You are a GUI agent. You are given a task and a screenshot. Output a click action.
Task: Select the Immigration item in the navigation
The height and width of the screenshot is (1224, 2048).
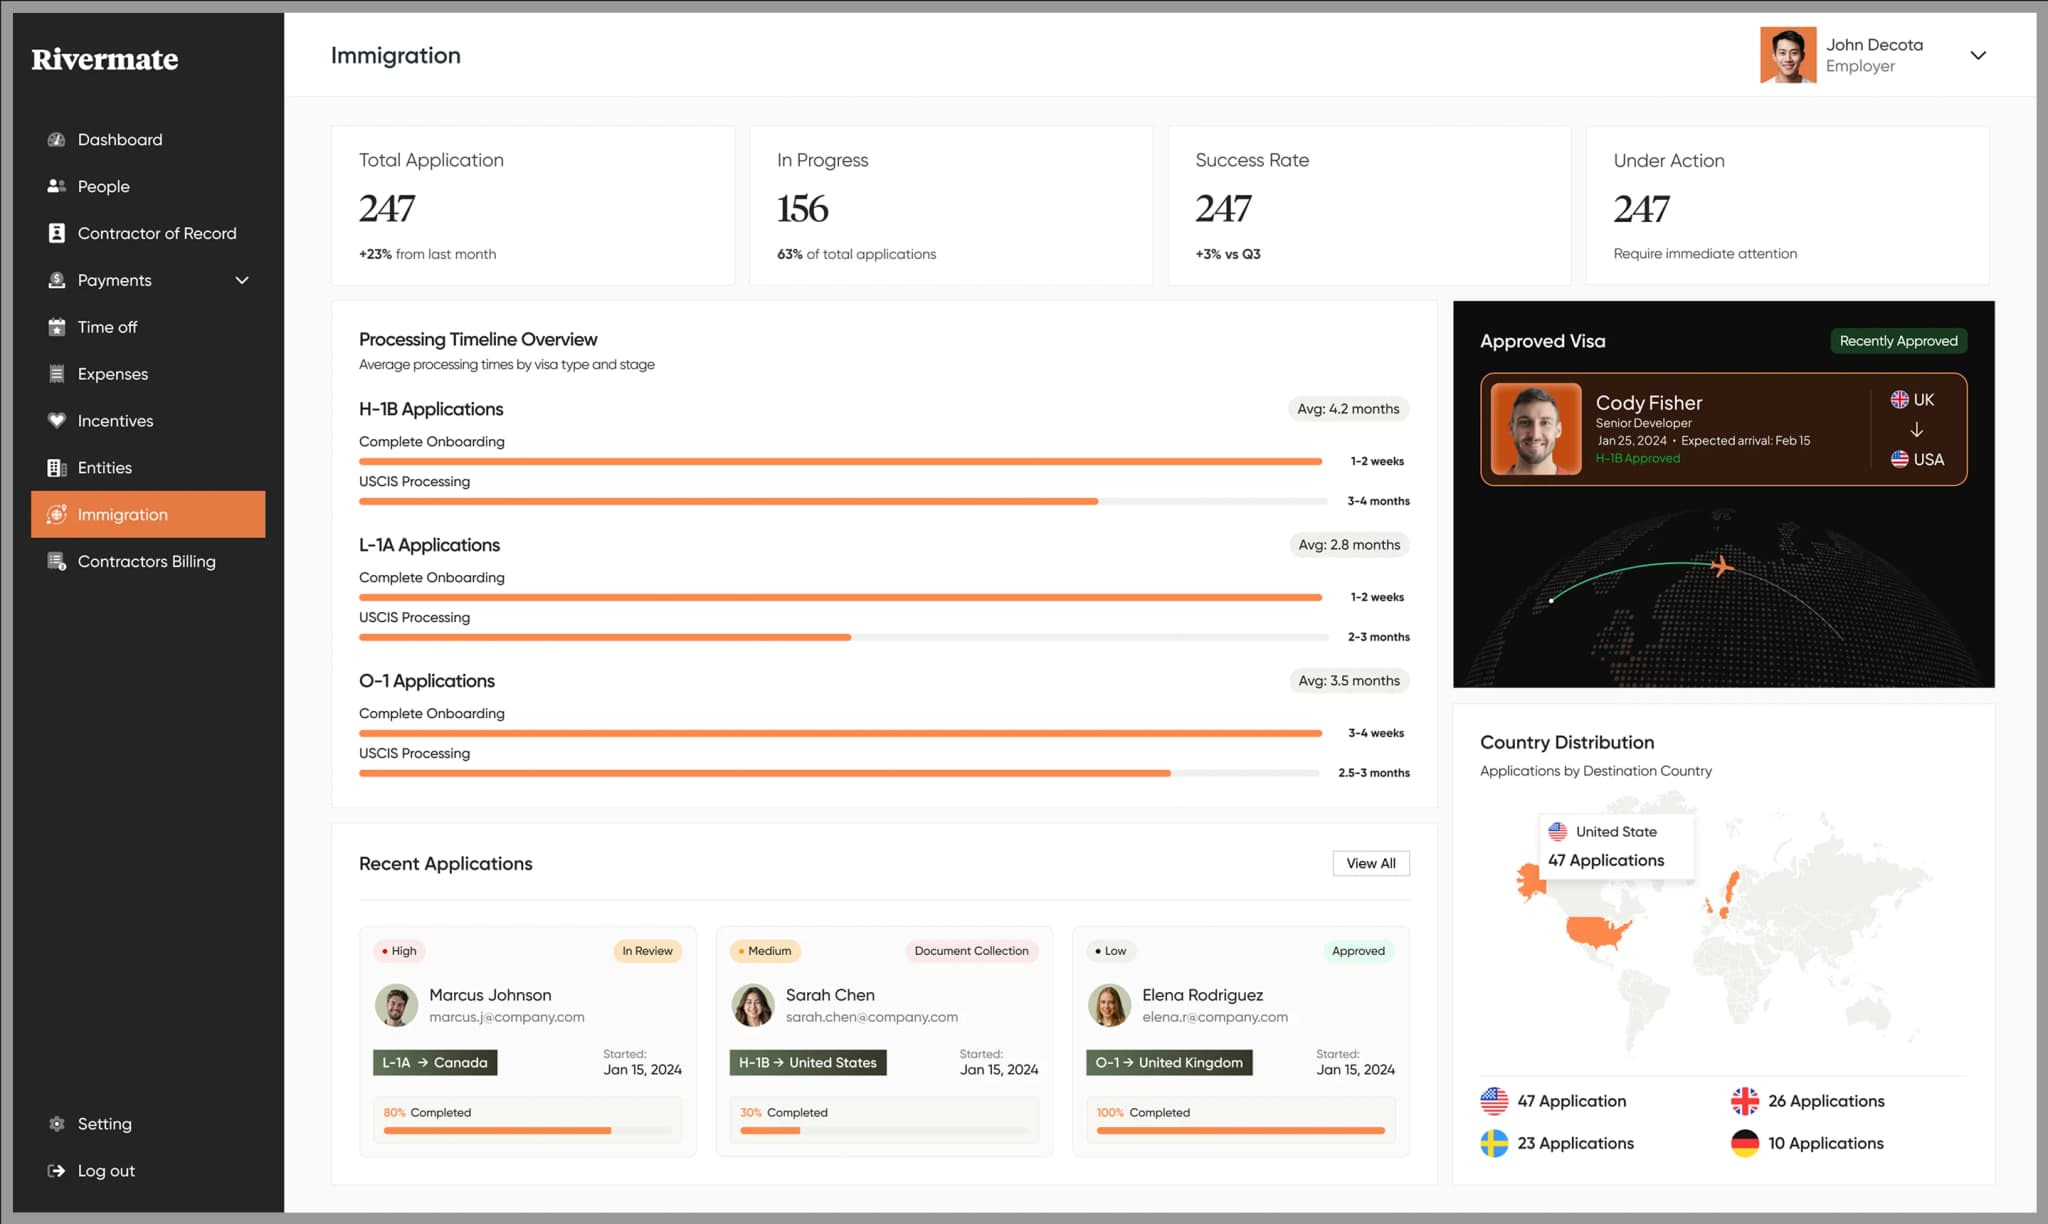[x=122, y=514]
